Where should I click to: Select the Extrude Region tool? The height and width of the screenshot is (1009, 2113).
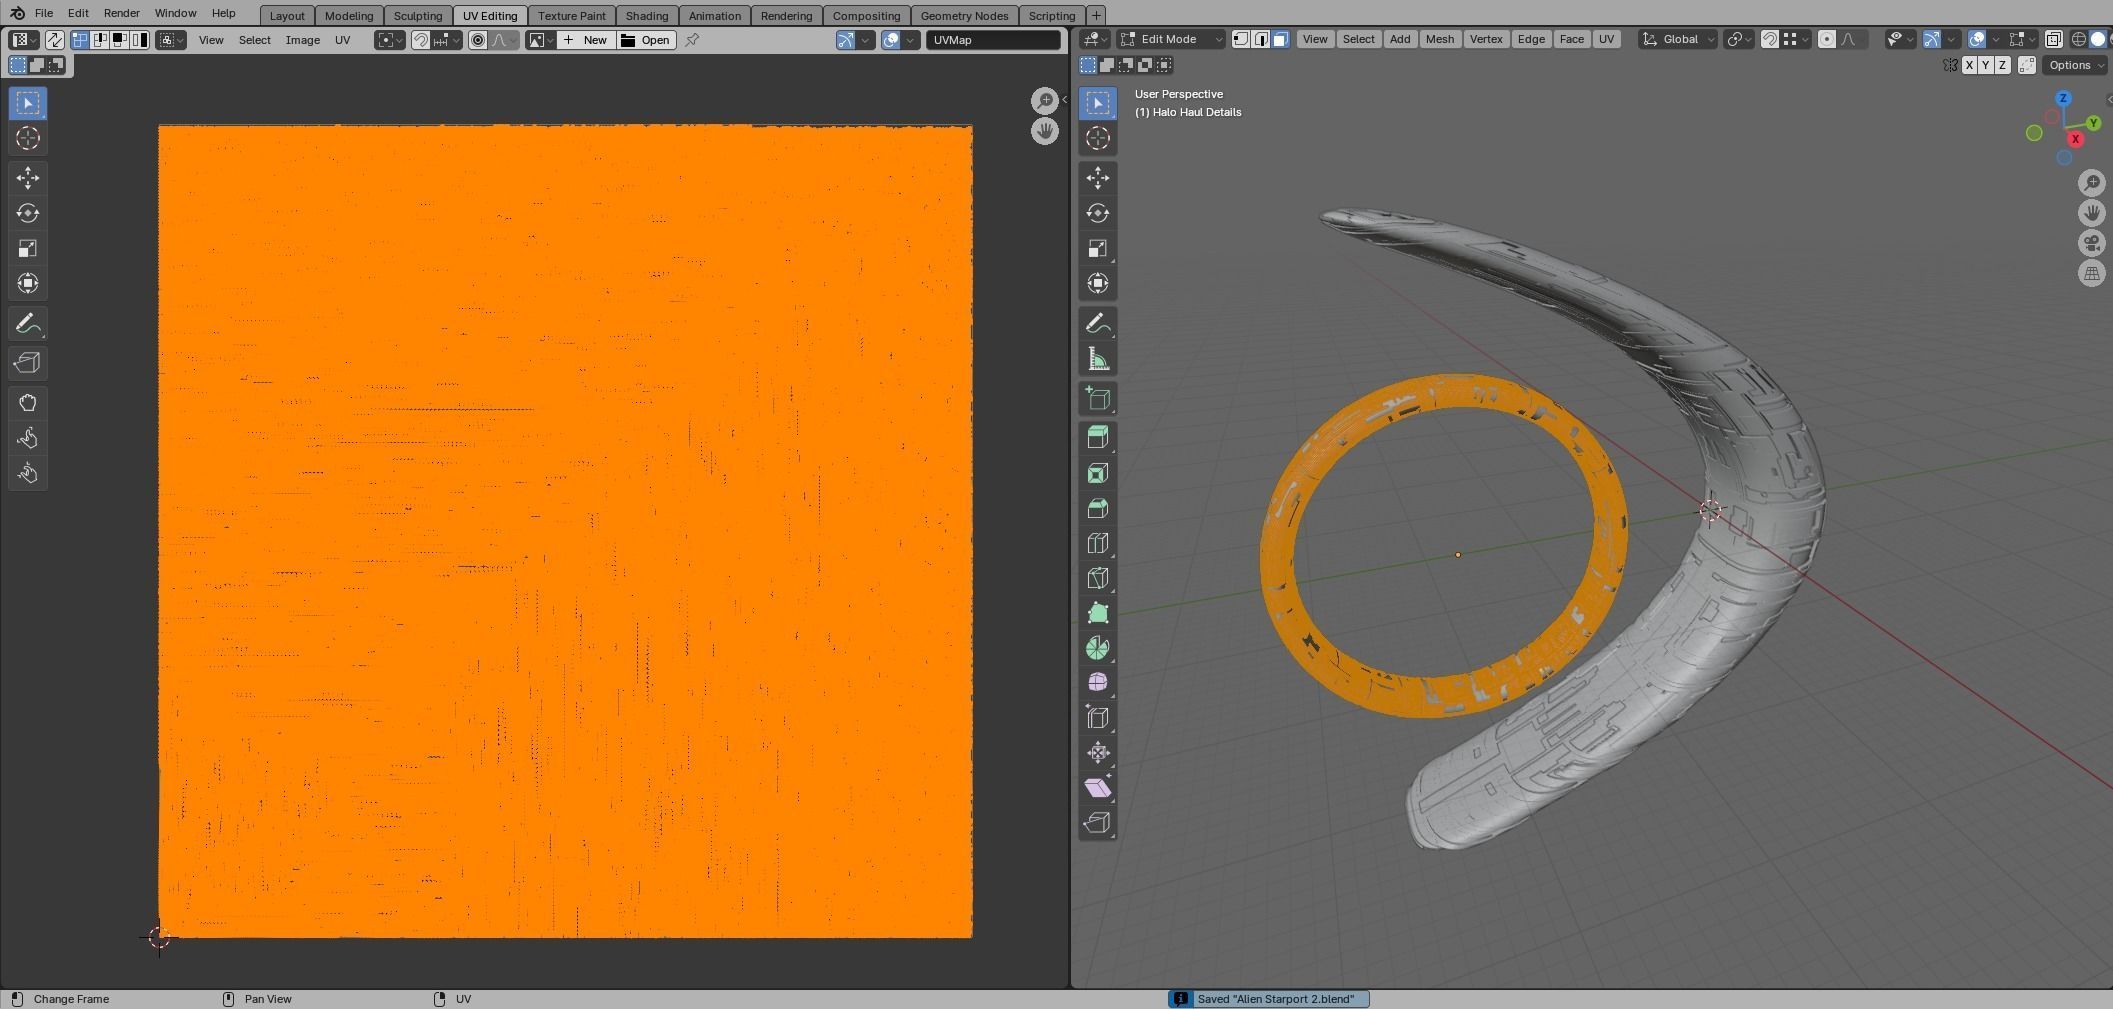click(1098, 437)
